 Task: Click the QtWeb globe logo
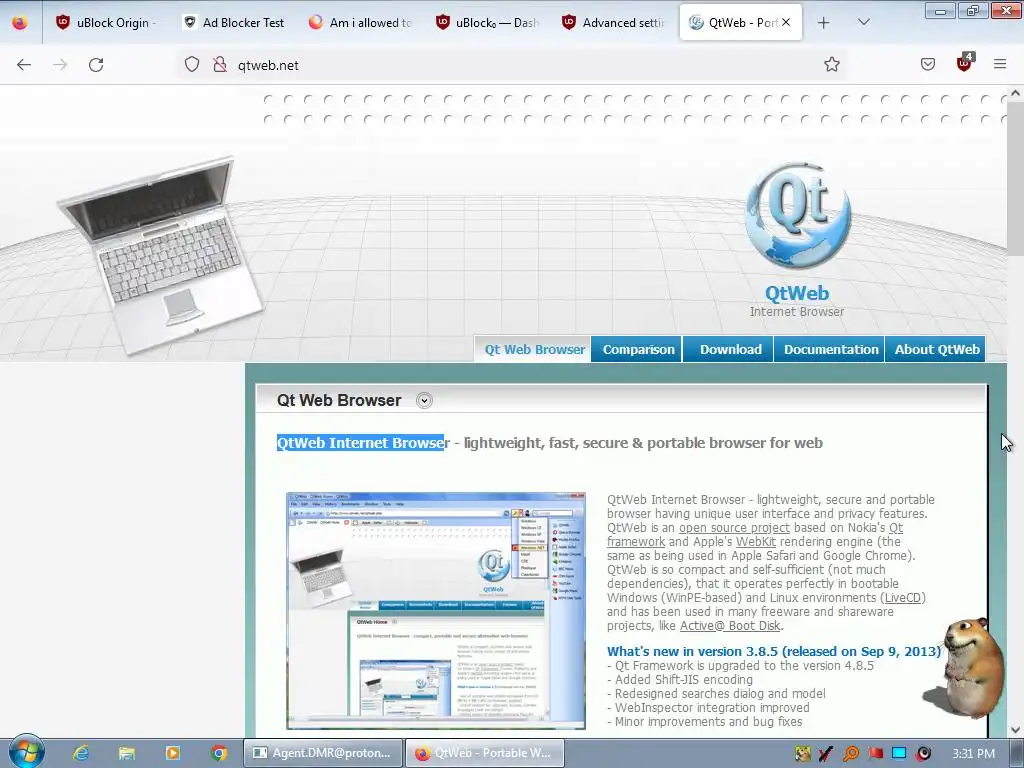(797, 216)
